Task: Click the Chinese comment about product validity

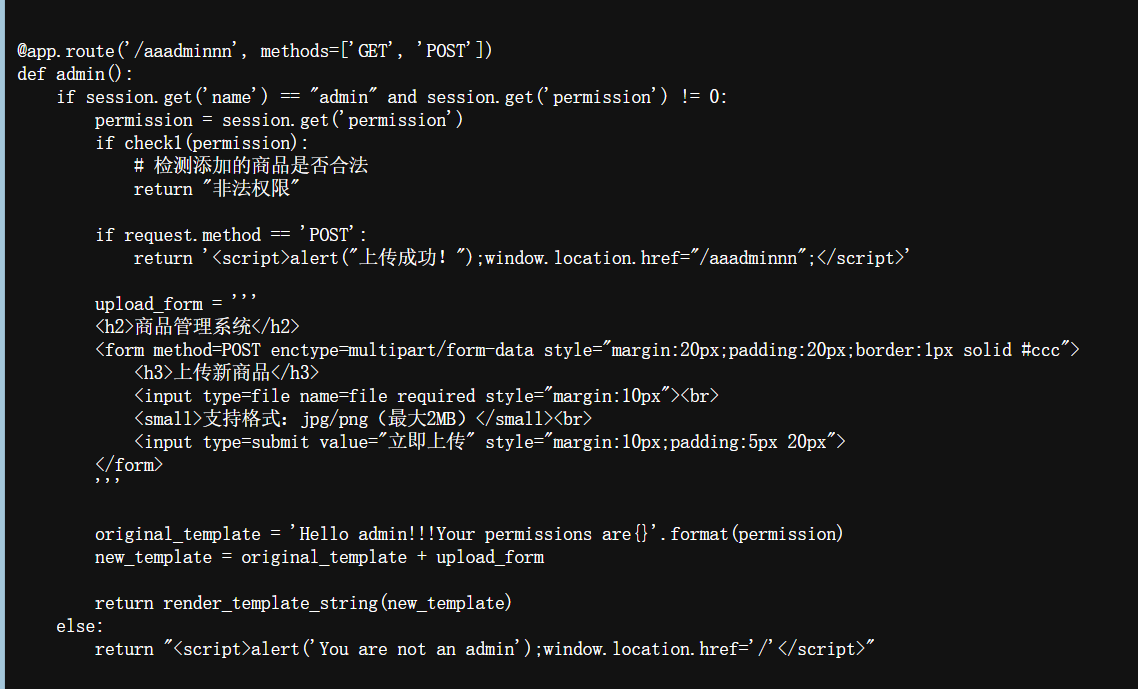Action: pyautogui.click(x=250, y=166)
